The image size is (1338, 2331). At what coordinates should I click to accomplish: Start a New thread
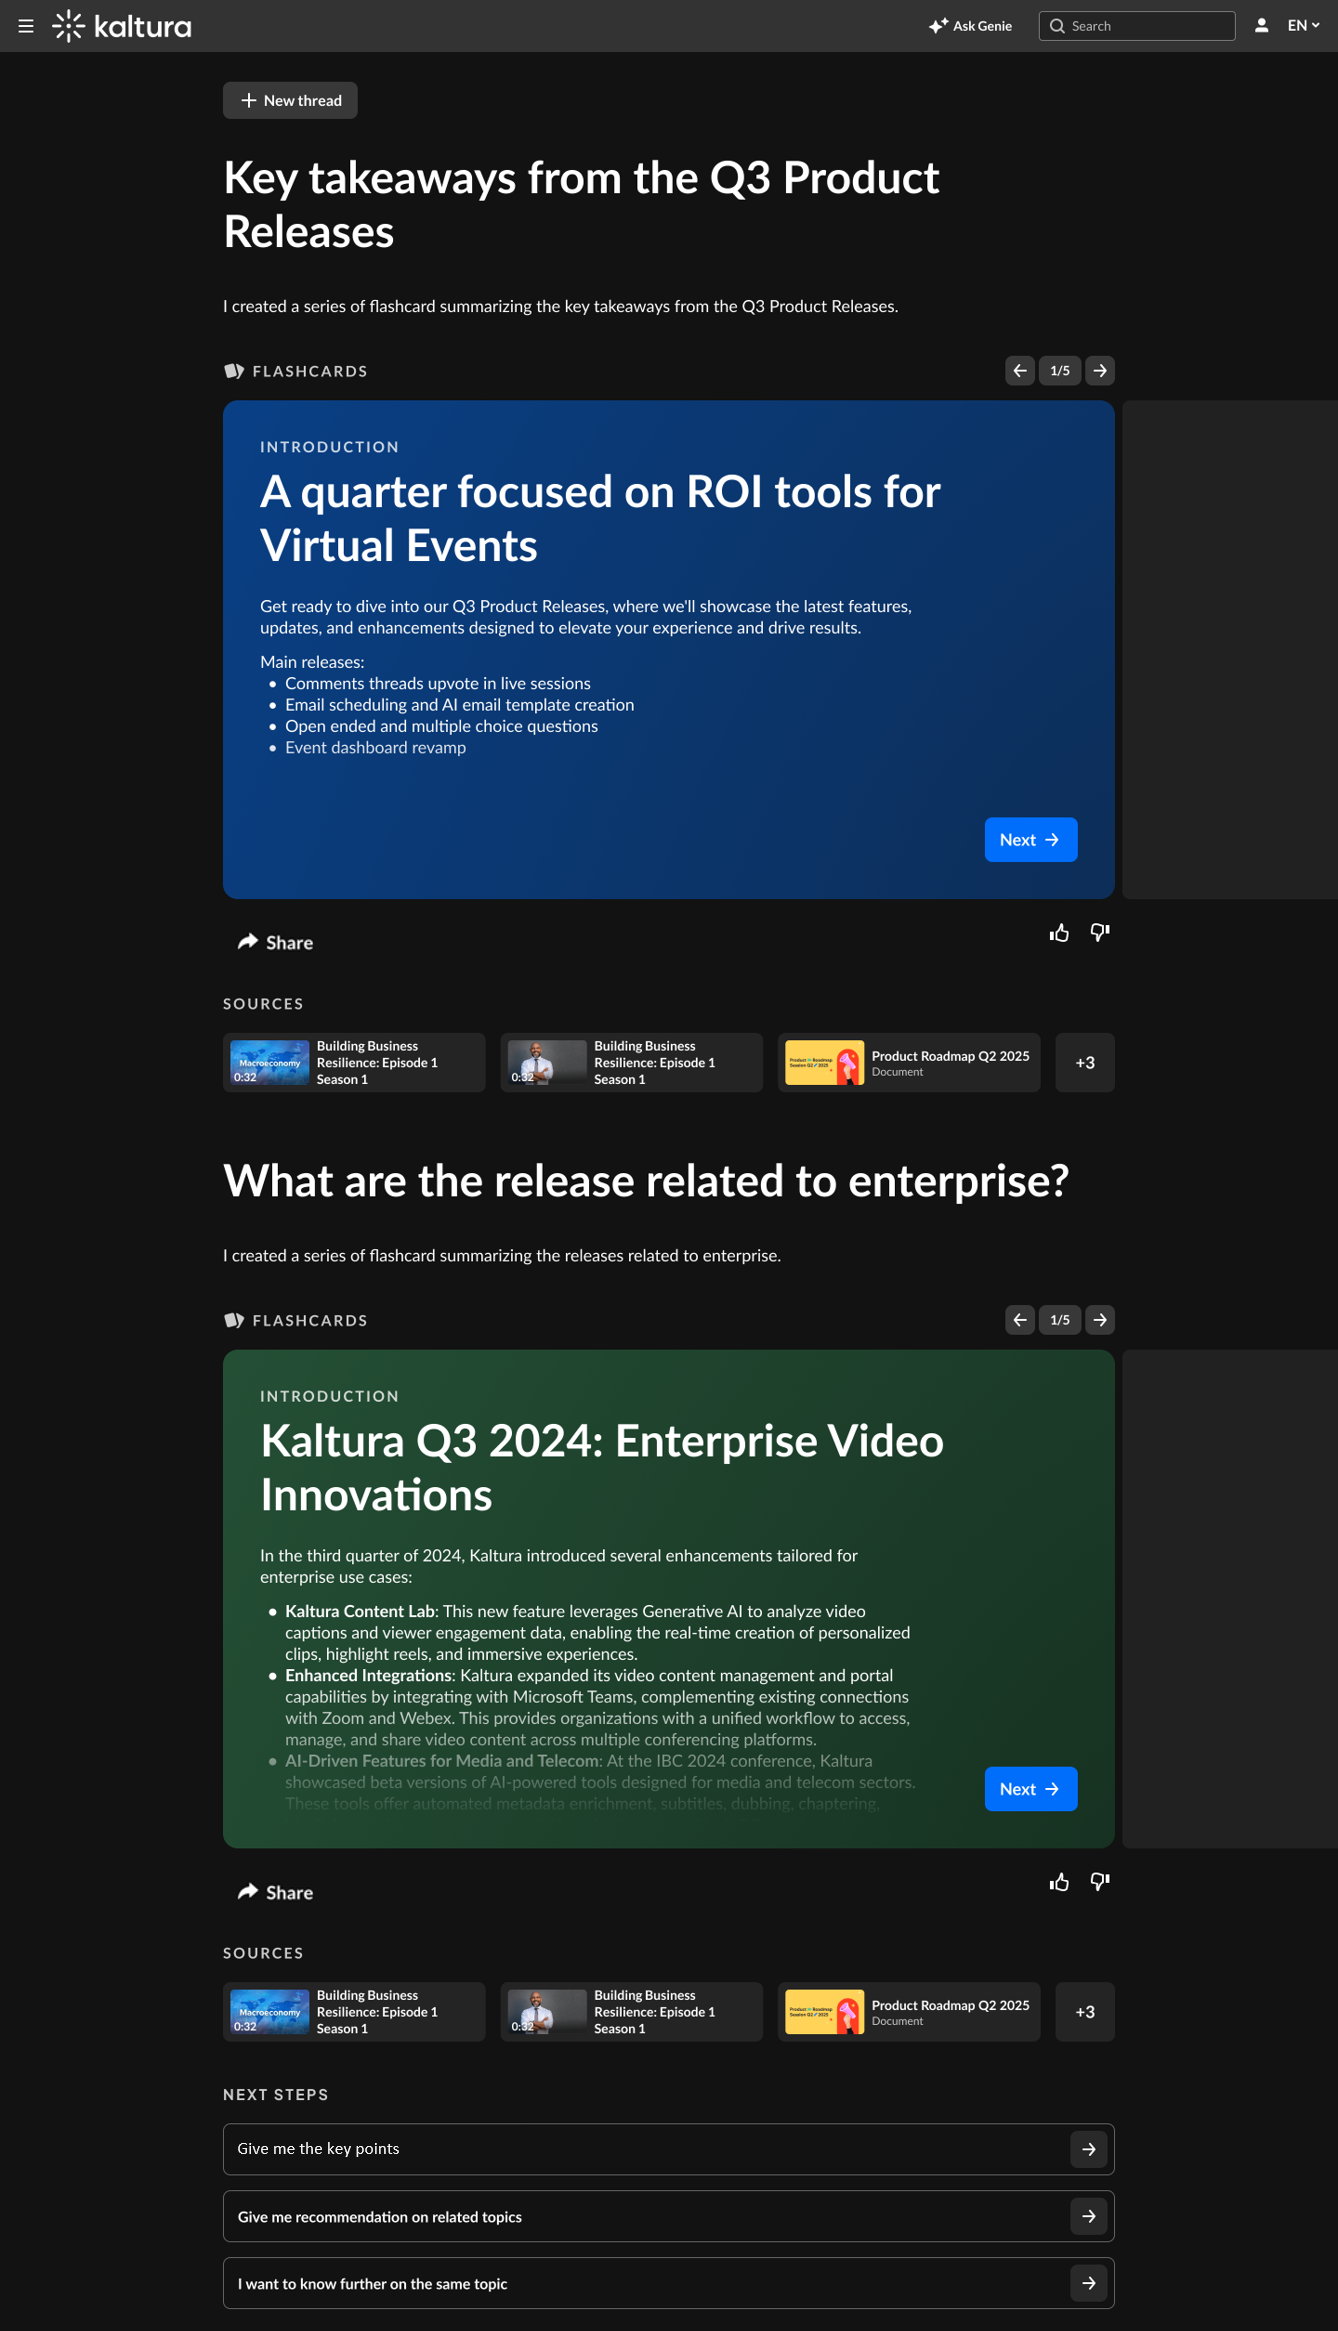click(290, 100)
